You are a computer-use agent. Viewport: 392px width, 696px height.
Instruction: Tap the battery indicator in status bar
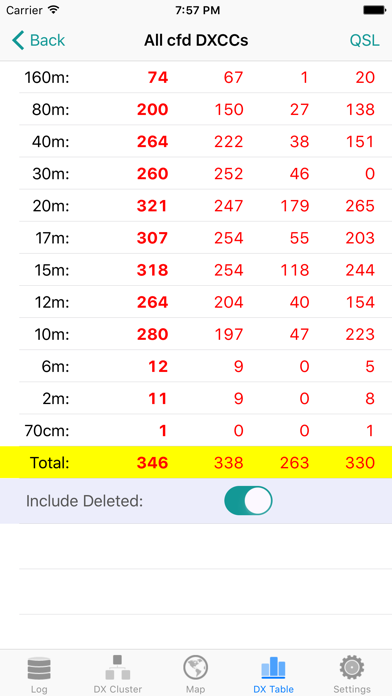(x=375, y=10)
